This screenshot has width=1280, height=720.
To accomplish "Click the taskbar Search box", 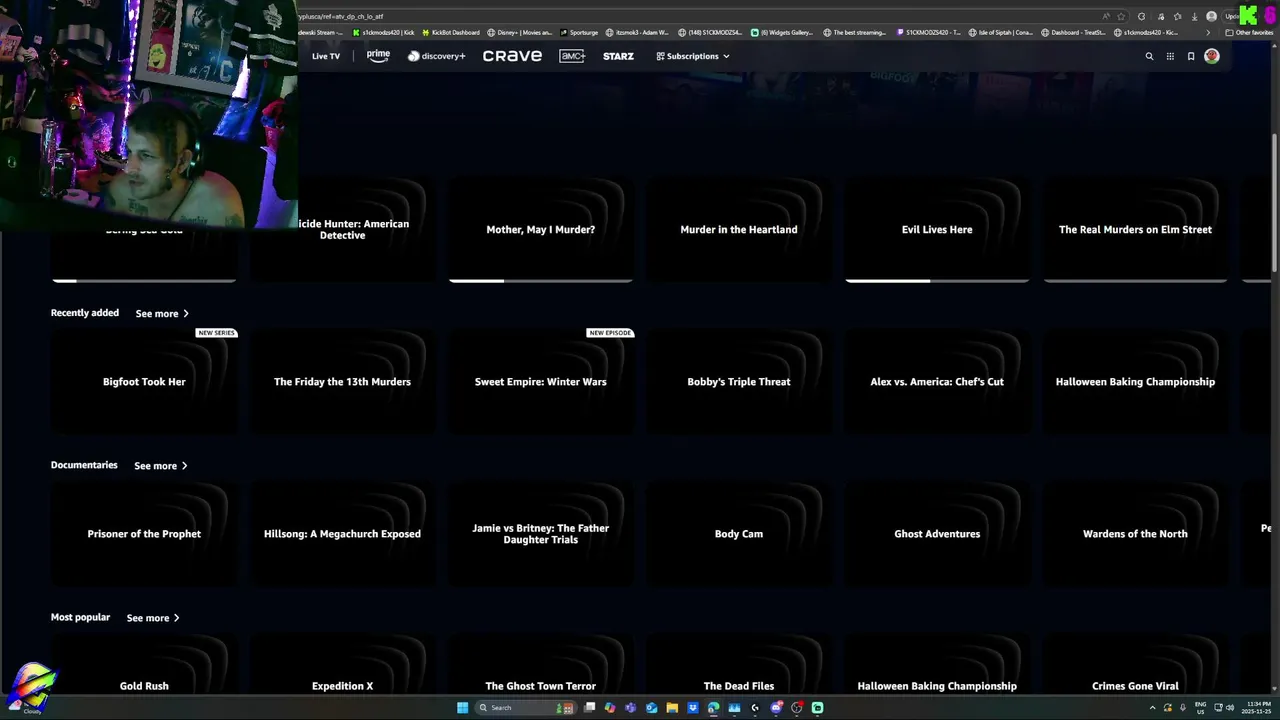I will click(x=525, y=707).
